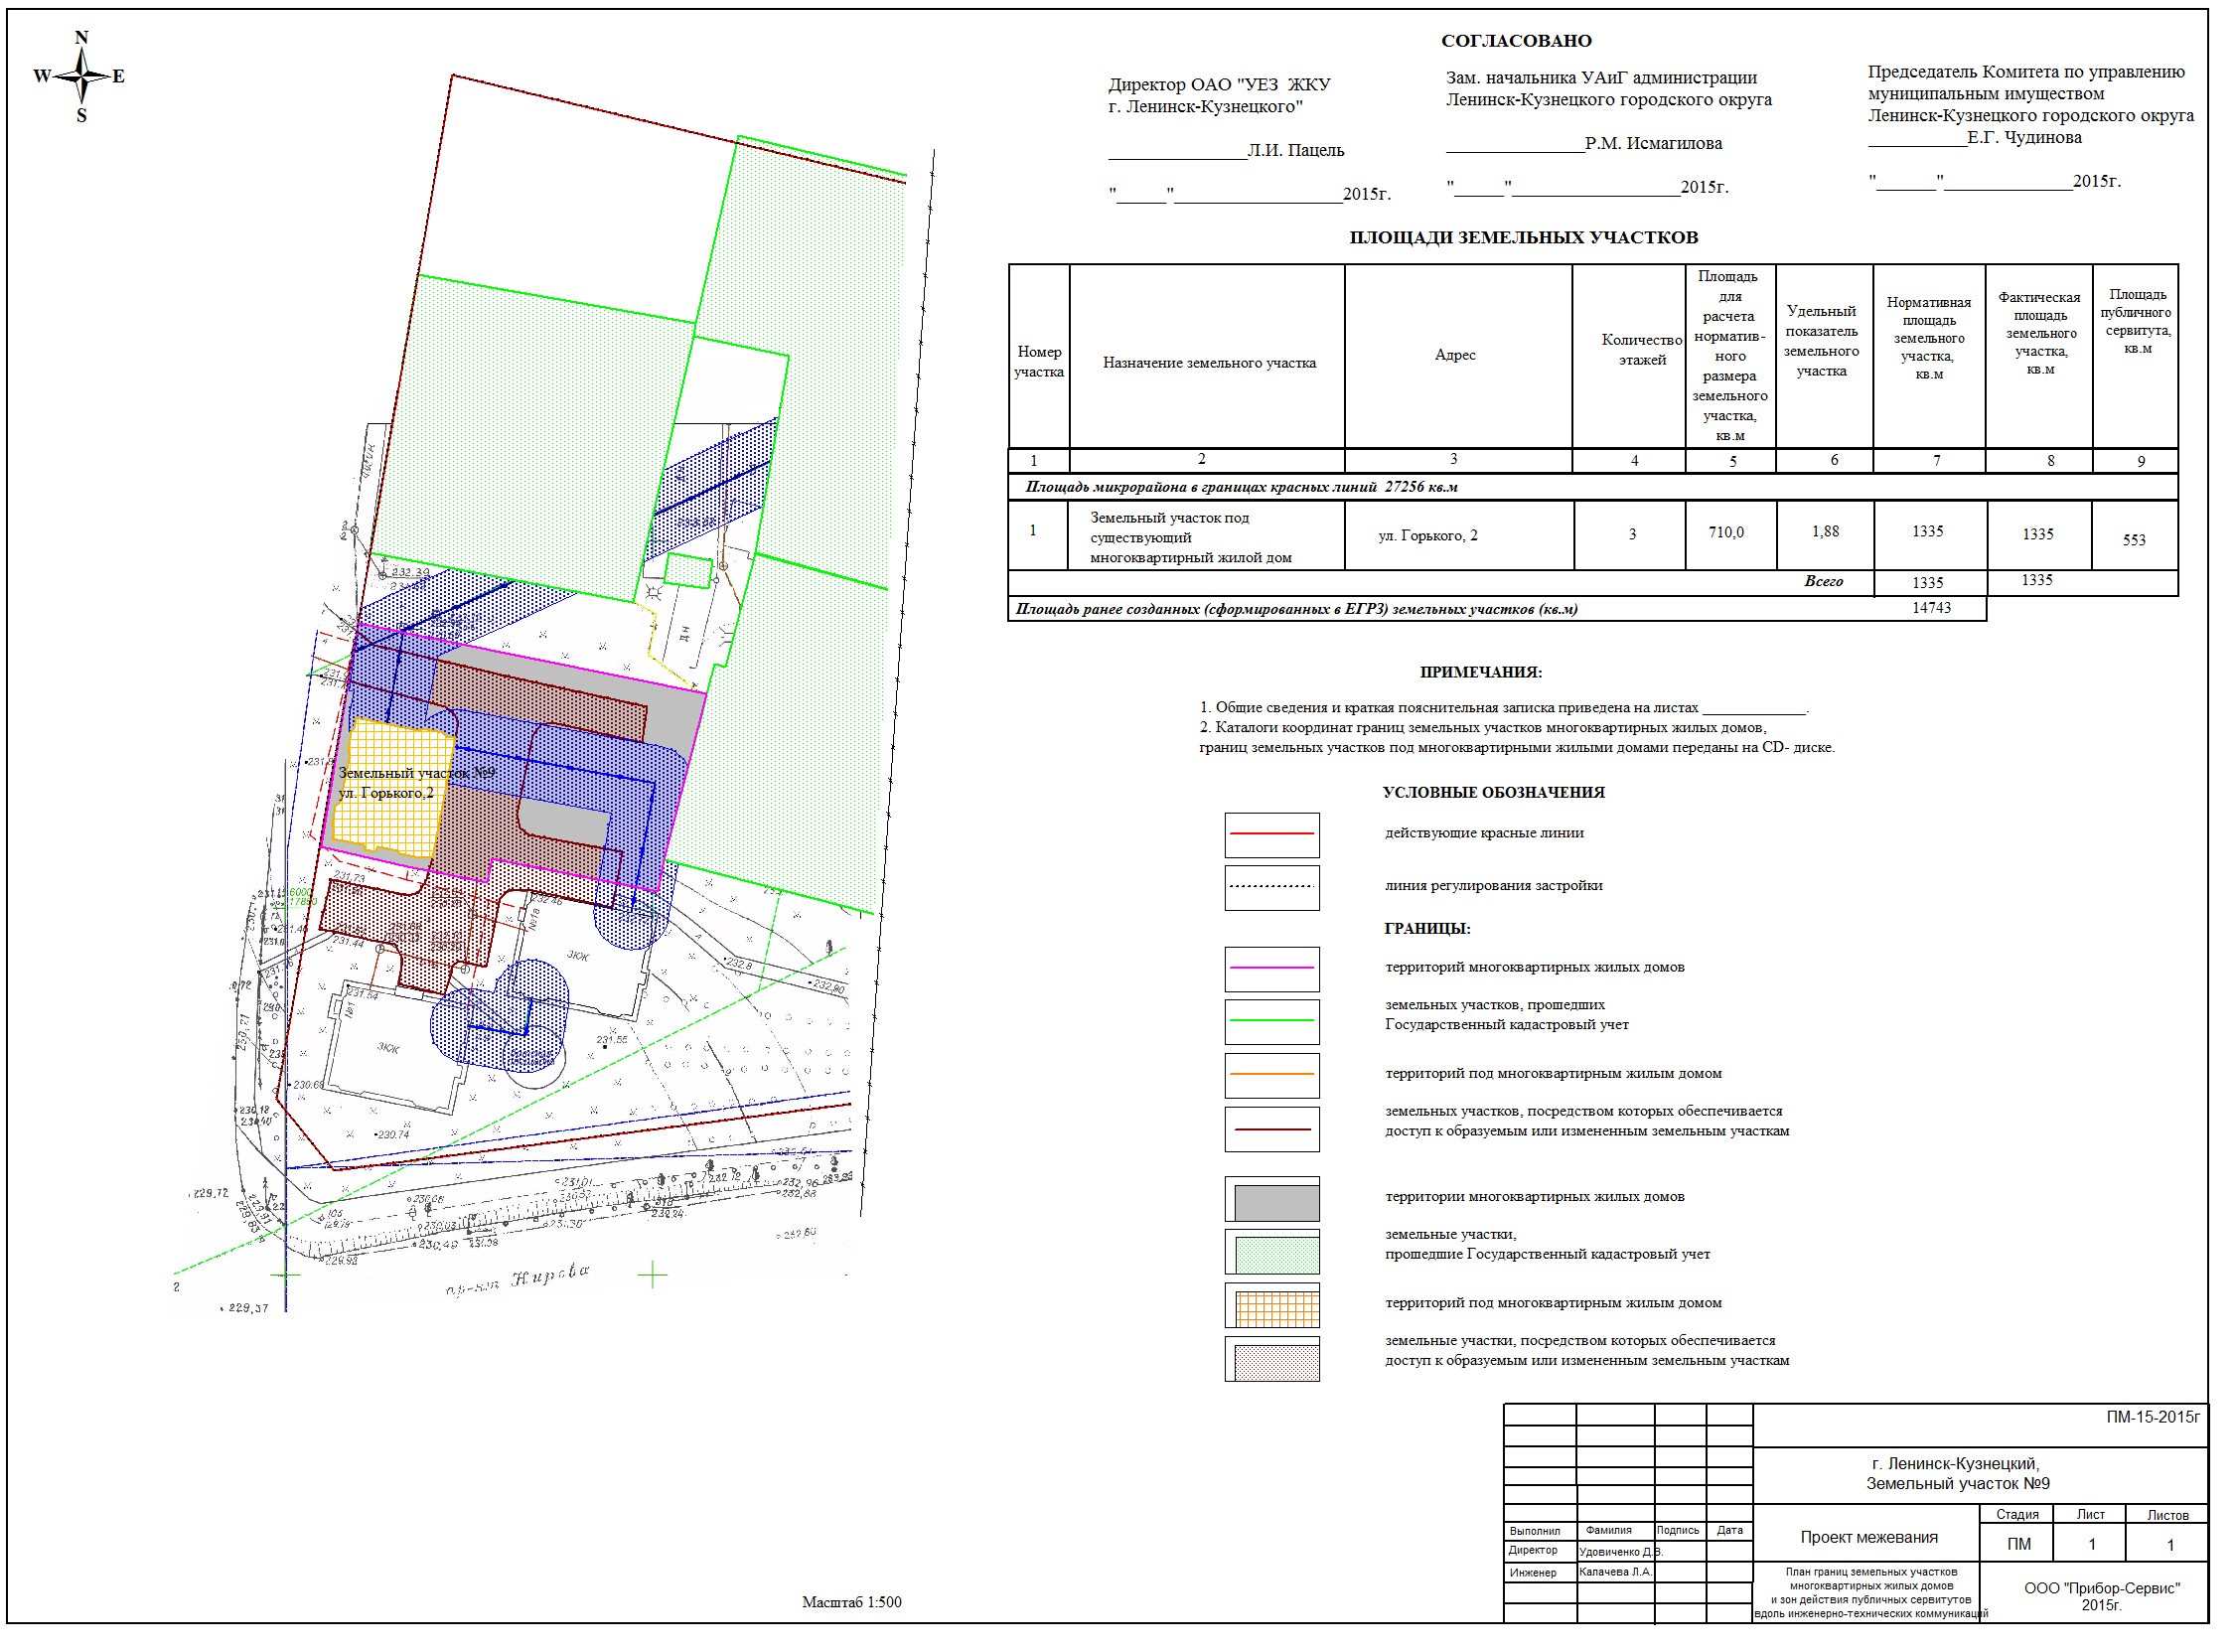The width and height of the screenshot is (2234, 1652).
Task: Click the 'Земельный участок №9' label on the map
Action: [x=416, y=773]
